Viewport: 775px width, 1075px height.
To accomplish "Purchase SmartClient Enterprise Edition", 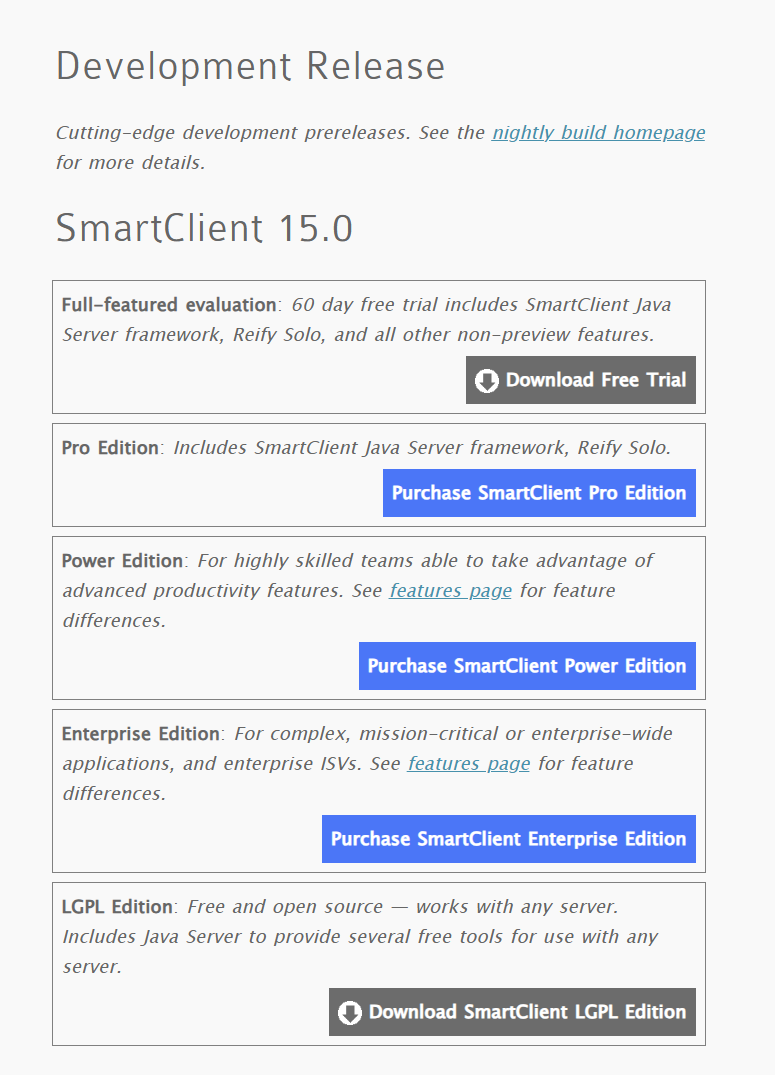I will [x=508, y=839].
